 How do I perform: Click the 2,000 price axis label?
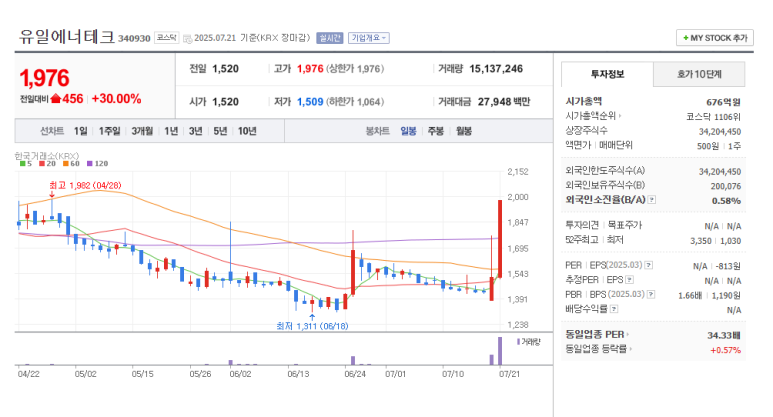[x=518, y=197]
